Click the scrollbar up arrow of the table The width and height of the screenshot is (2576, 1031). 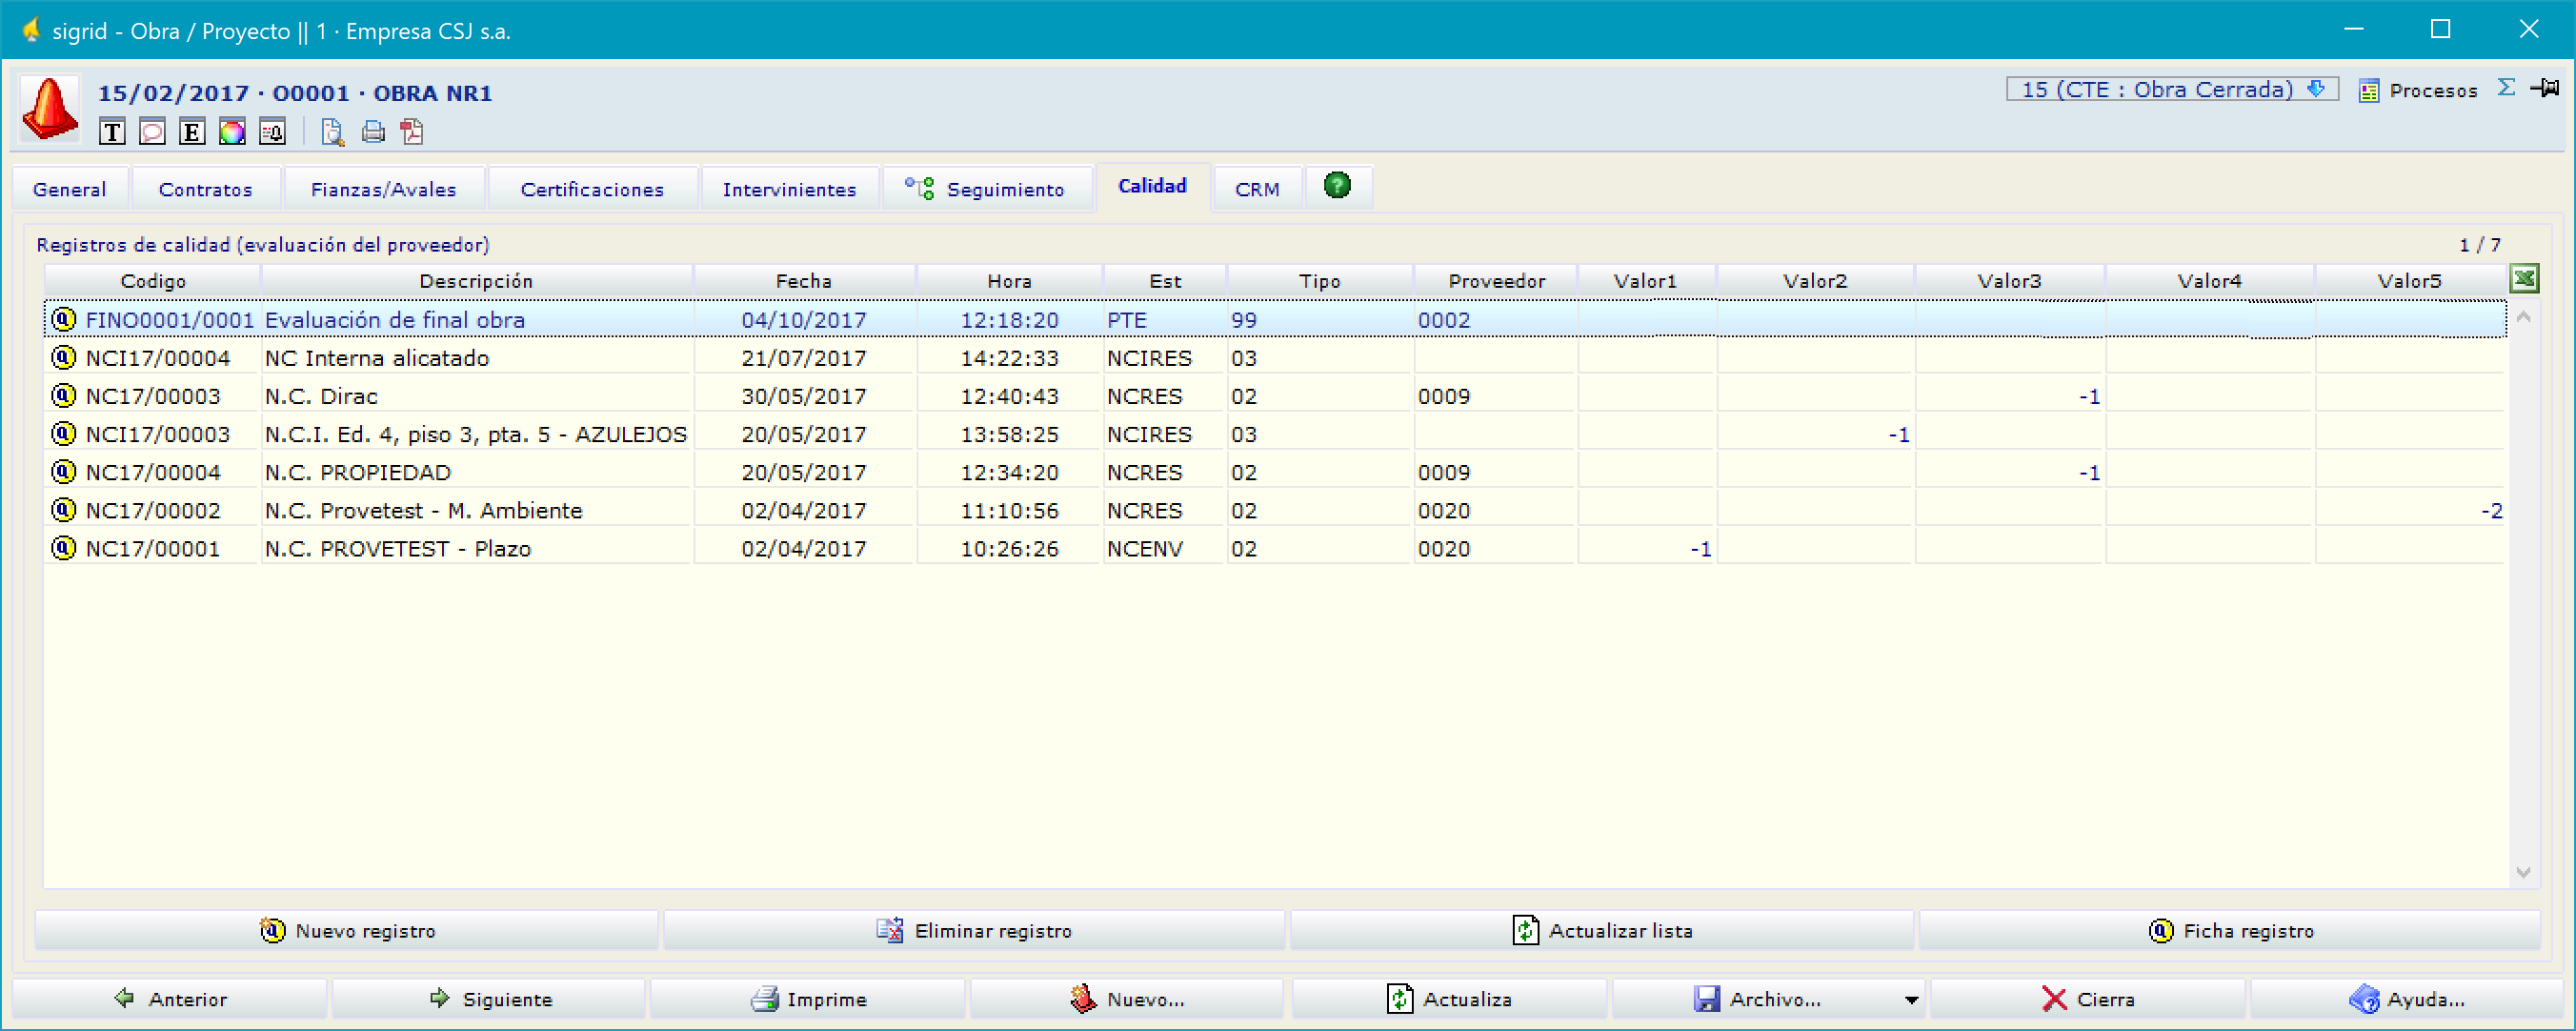[2524, 317]
